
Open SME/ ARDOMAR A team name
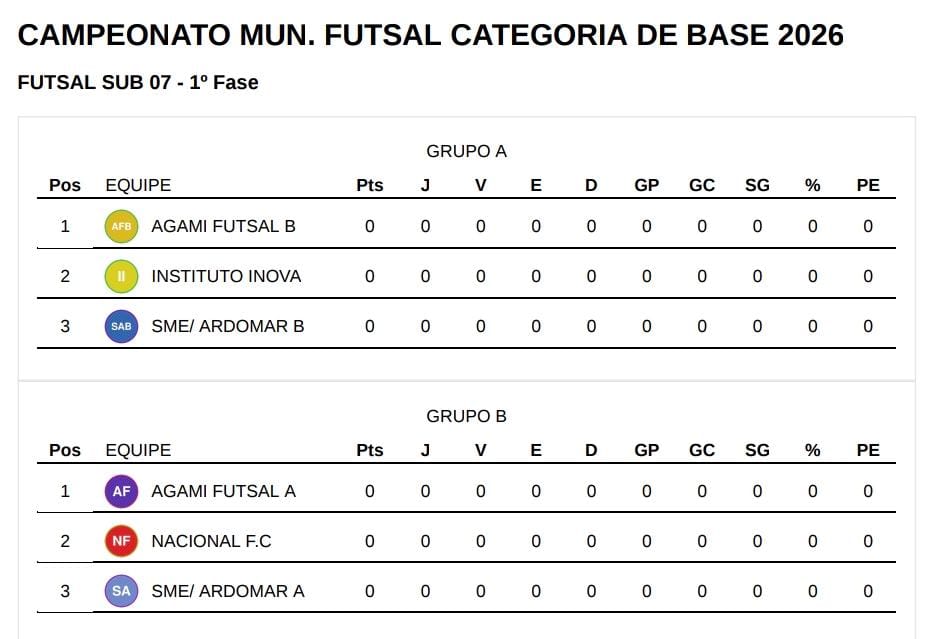(228, 590)
